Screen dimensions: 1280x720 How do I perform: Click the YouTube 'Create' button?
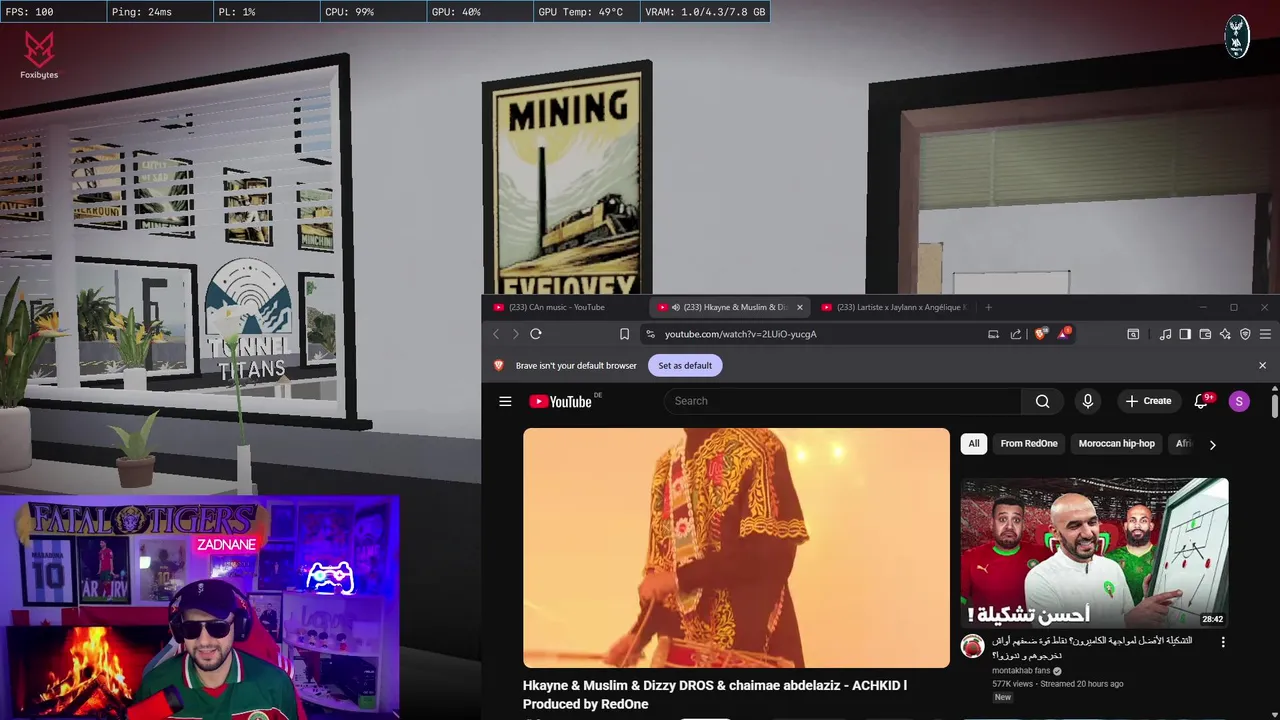pos(1148,401)
